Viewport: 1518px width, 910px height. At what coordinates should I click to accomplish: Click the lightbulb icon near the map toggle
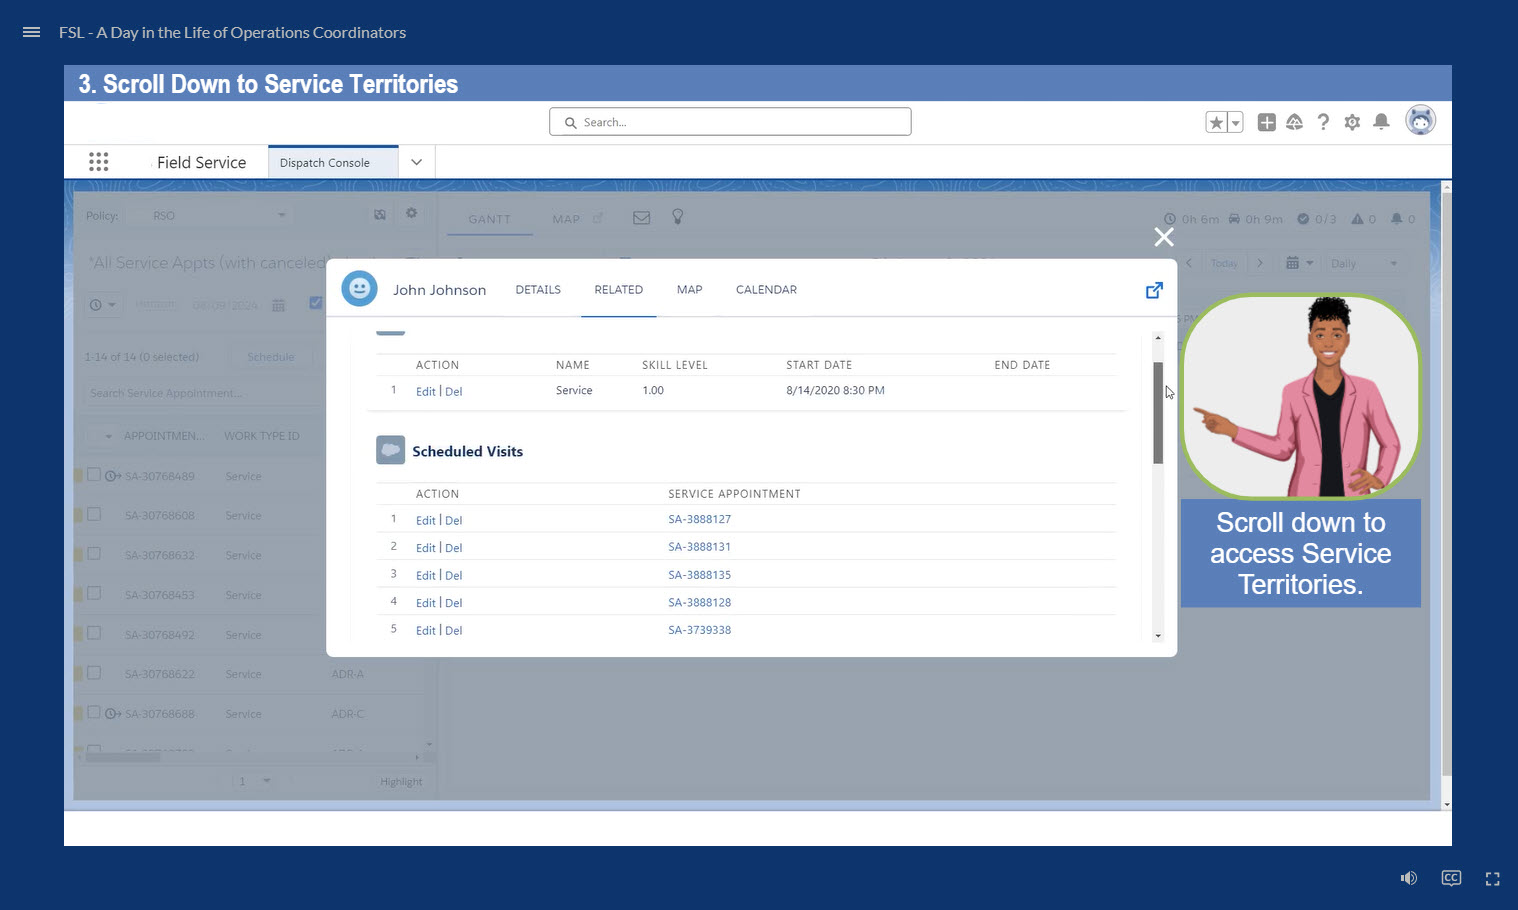[x=678, y=217]
